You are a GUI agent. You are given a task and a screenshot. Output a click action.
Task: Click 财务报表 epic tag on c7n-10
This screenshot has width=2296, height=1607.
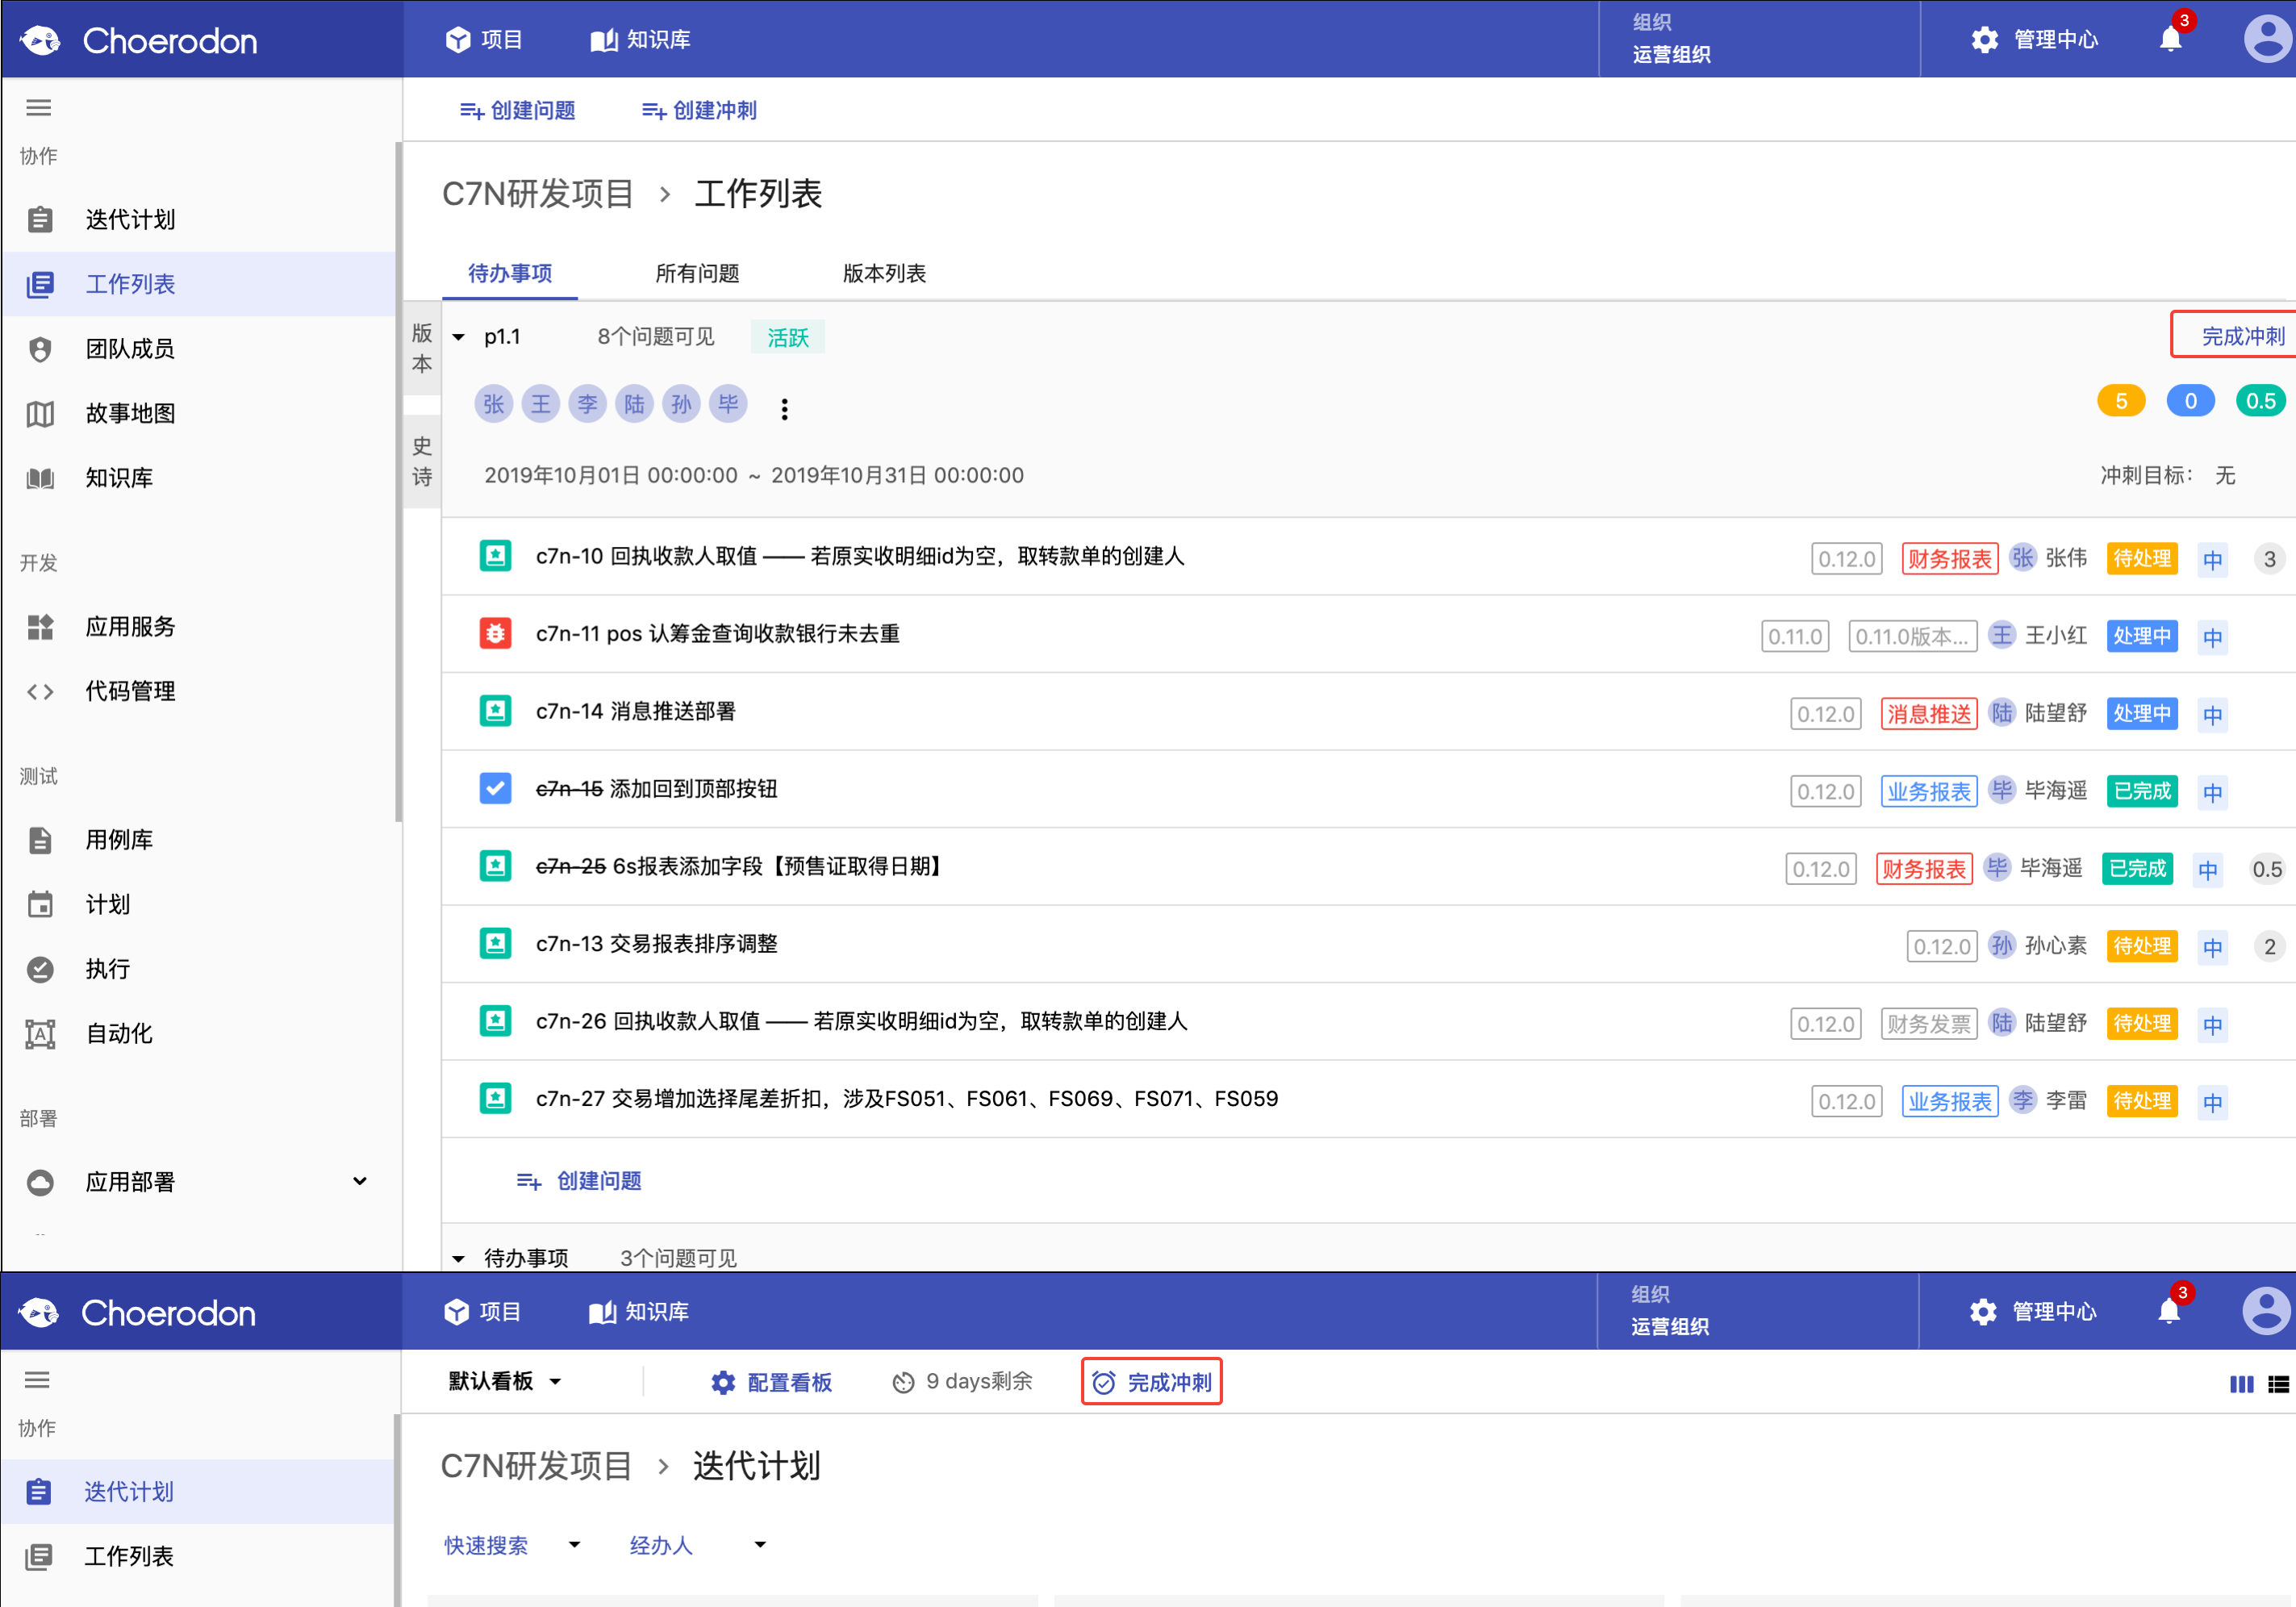point(1950,559)
